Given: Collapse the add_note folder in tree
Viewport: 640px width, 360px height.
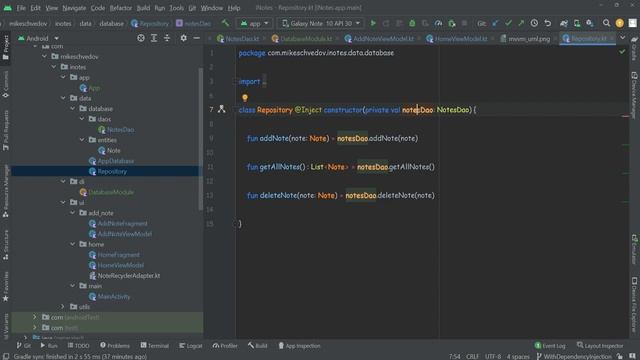Looking at the screenshot, I should [73, 213].
